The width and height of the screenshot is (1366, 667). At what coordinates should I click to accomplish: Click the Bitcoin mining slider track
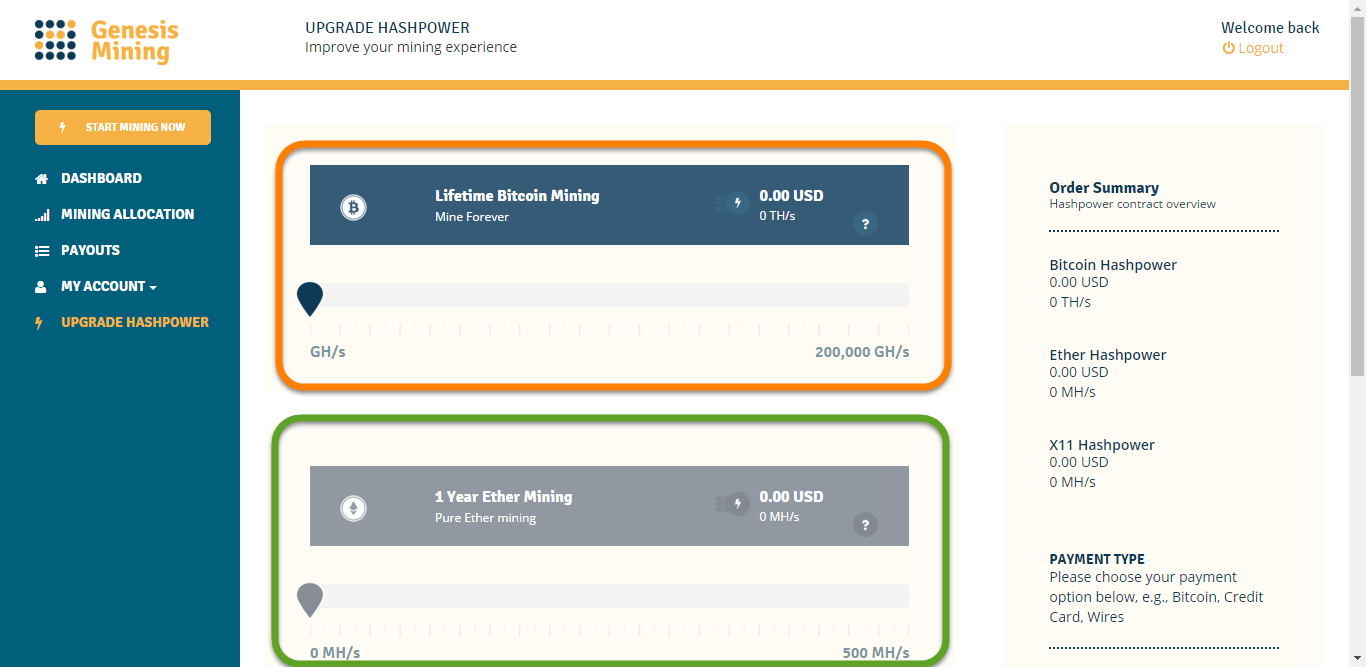[609, 295]
